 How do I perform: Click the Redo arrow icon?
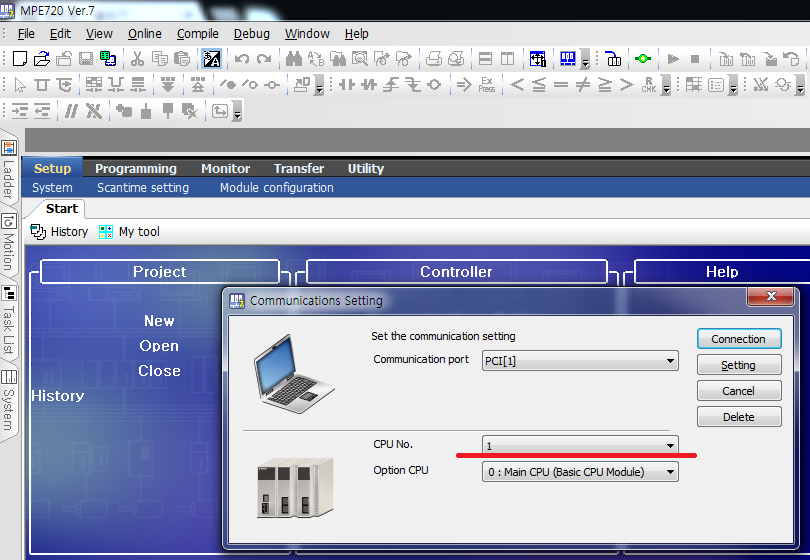tap(264, 59)
